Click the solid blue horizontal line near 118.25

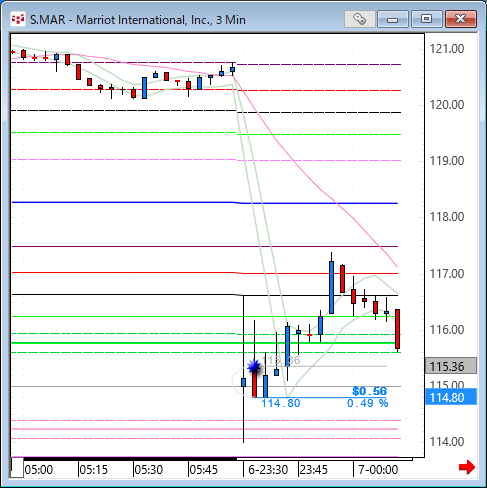pos(205,203)
